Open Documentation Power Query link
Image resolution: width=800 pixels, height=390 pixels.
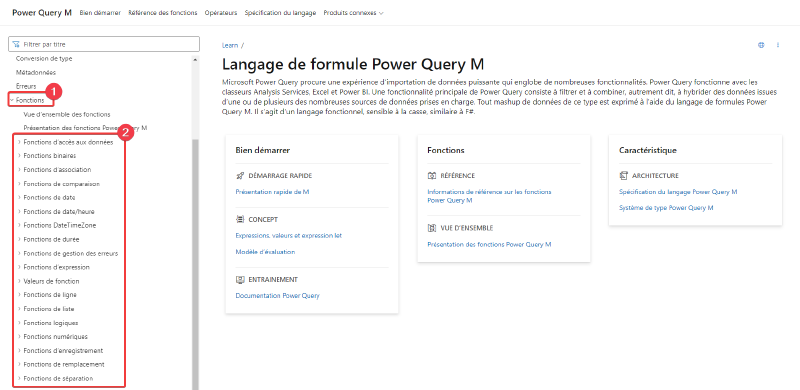pyautogui.click(x=278, y=296)
